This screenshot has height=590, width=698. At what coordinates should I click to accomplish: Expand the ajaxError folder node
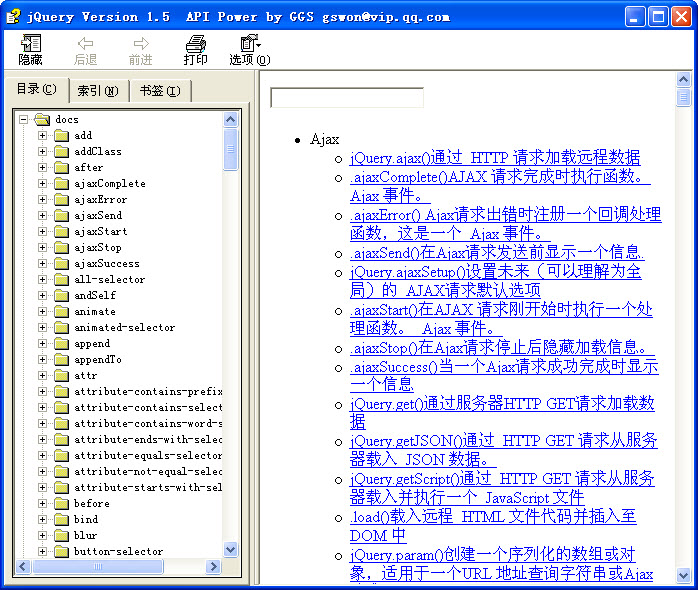tap(42, 199)
